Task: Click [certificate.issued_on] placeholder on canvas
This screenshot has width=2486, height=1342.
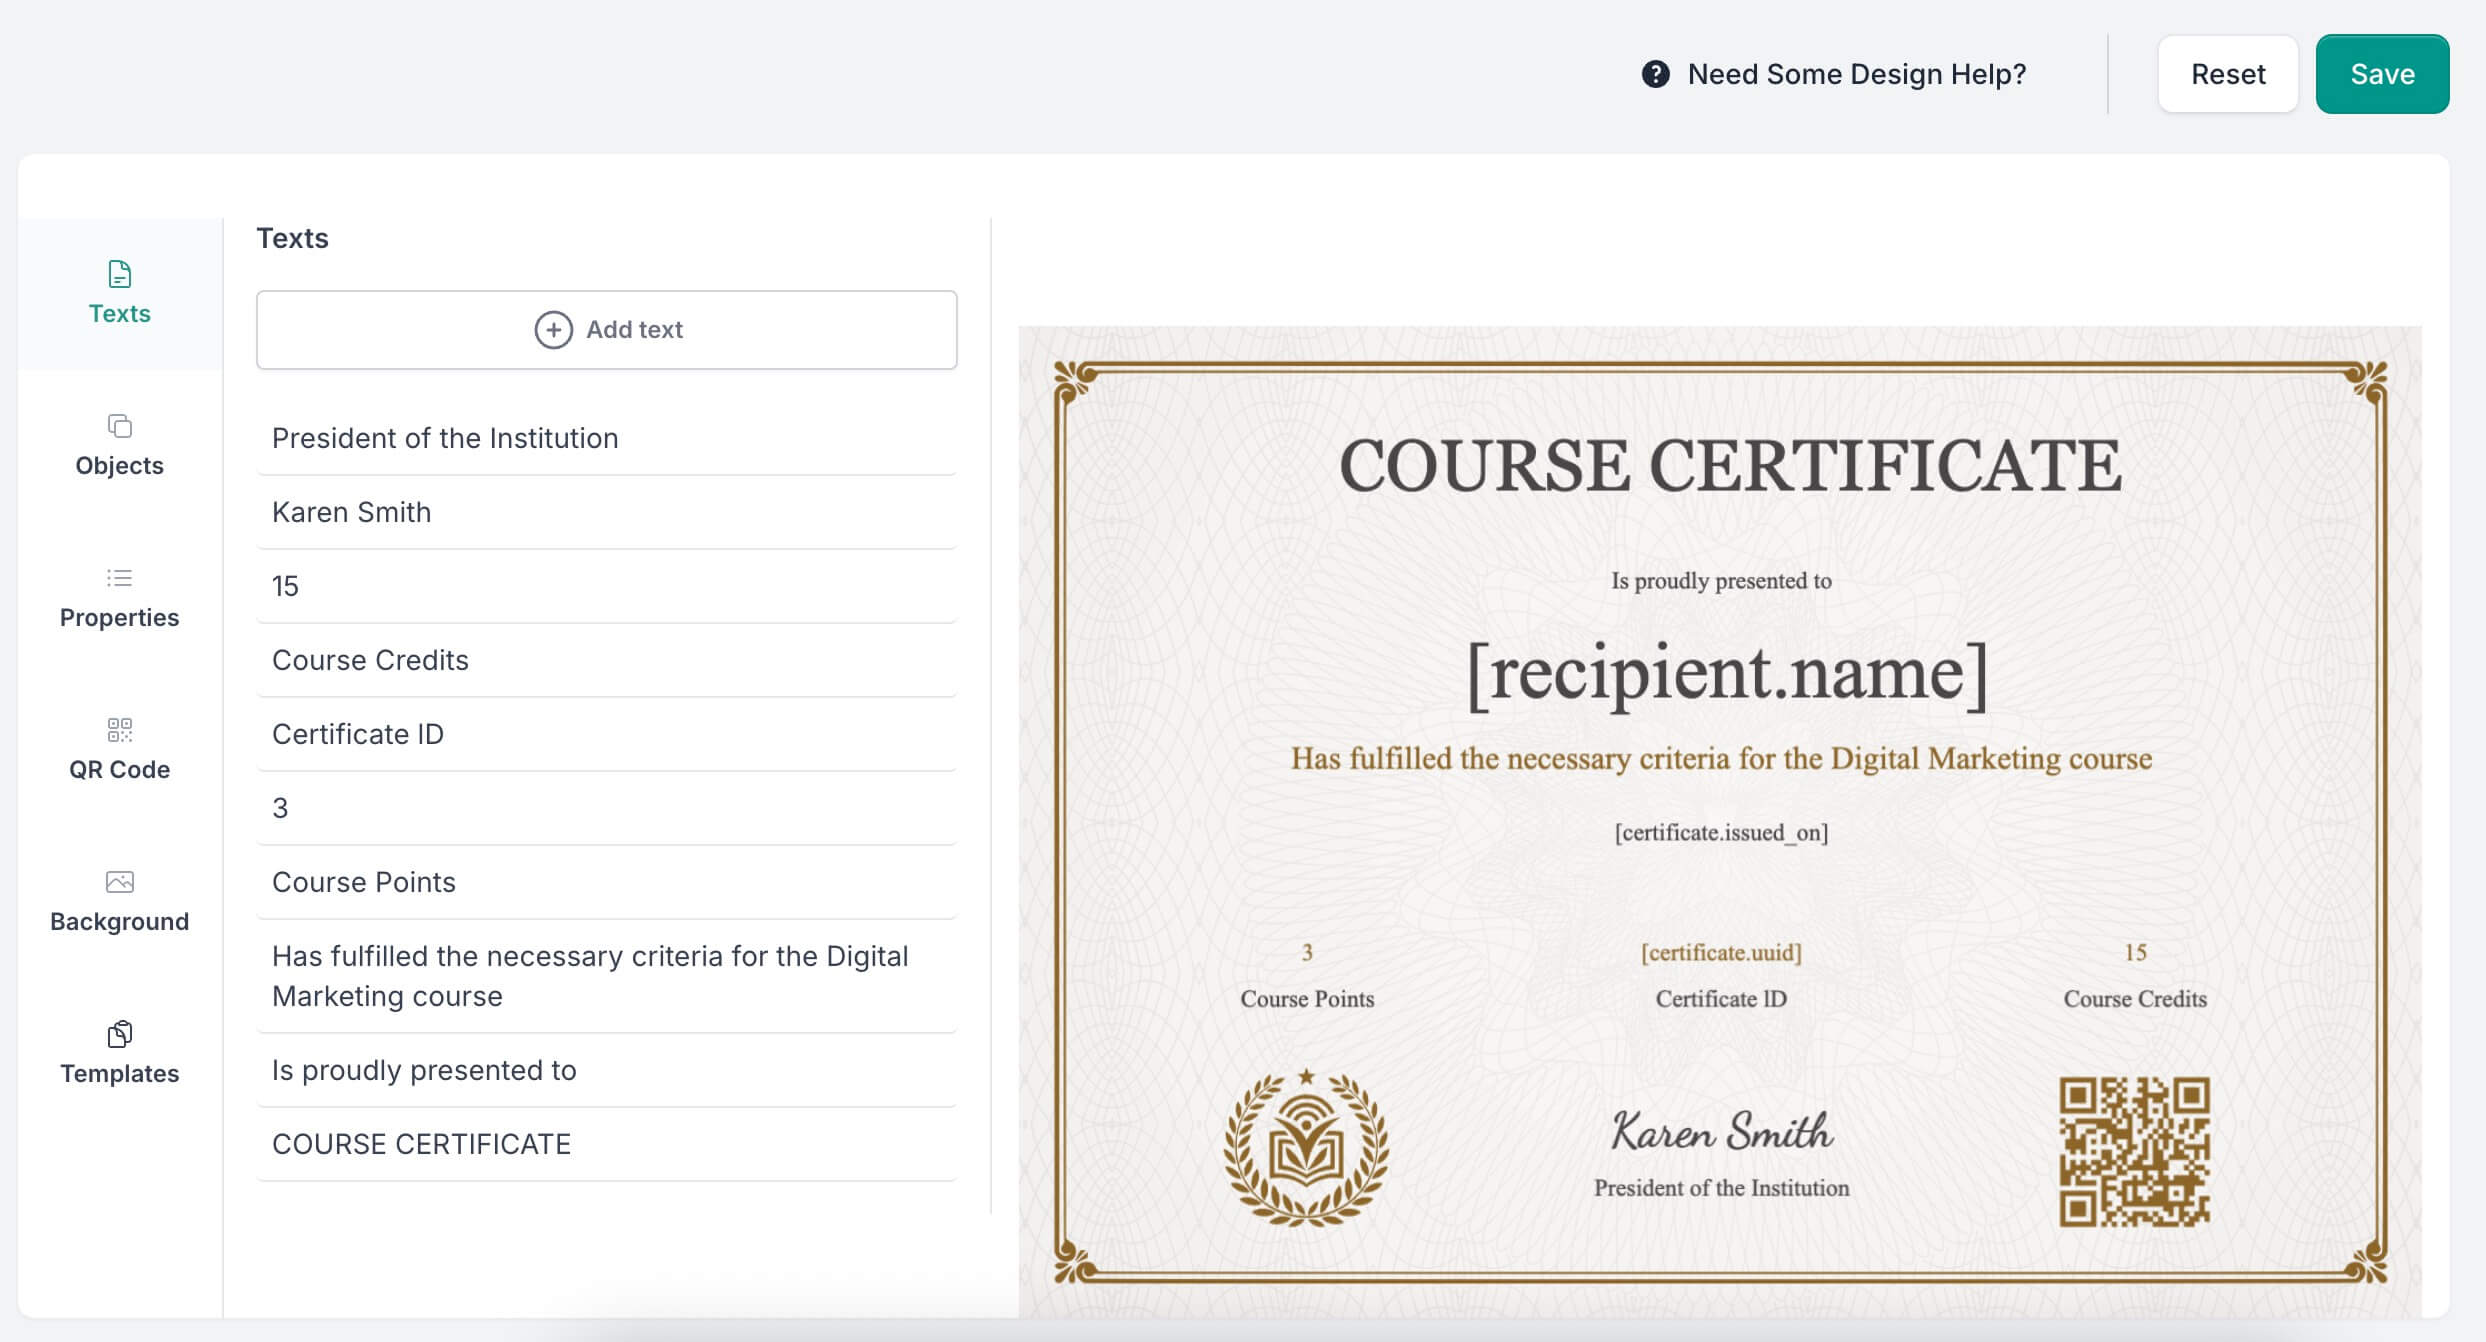Action: coord(1721,832)
